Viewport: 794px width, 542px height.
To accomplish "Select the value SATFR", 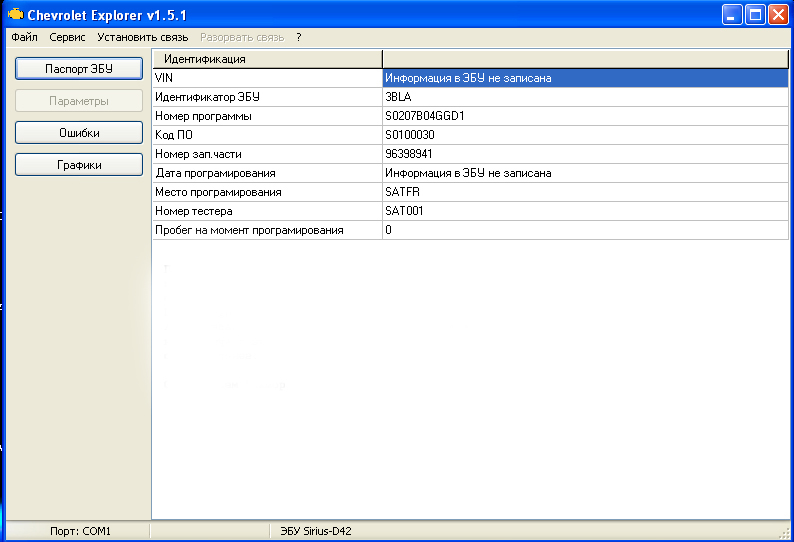I will pyautogui.click(x=585, y=192).
